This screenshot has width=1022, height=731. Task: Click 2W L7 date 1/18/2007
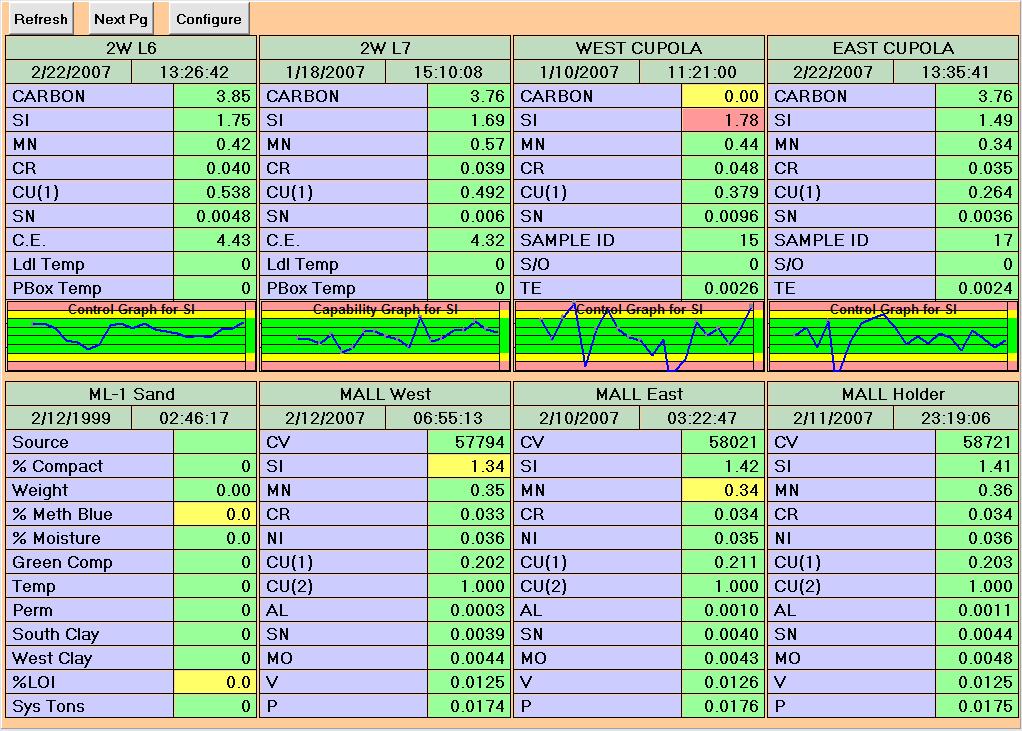click(323, 72)
